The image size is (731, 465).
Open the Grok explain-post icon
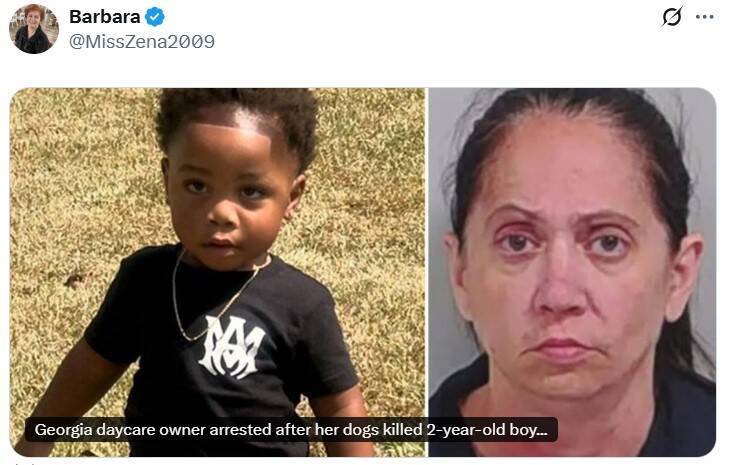pyautogui.click(x=672, y=17)
